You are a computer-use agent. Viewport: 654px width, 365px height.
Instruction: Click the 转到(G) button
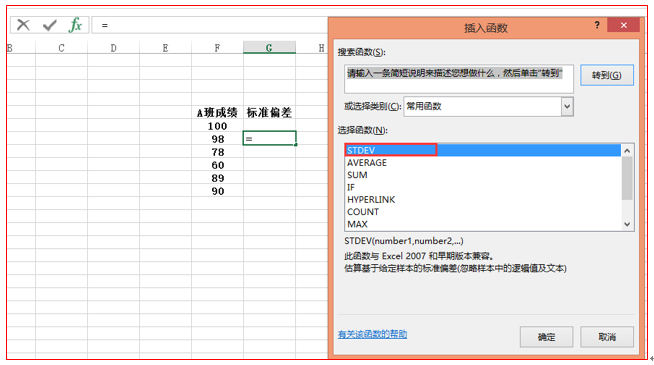[607, 75]
